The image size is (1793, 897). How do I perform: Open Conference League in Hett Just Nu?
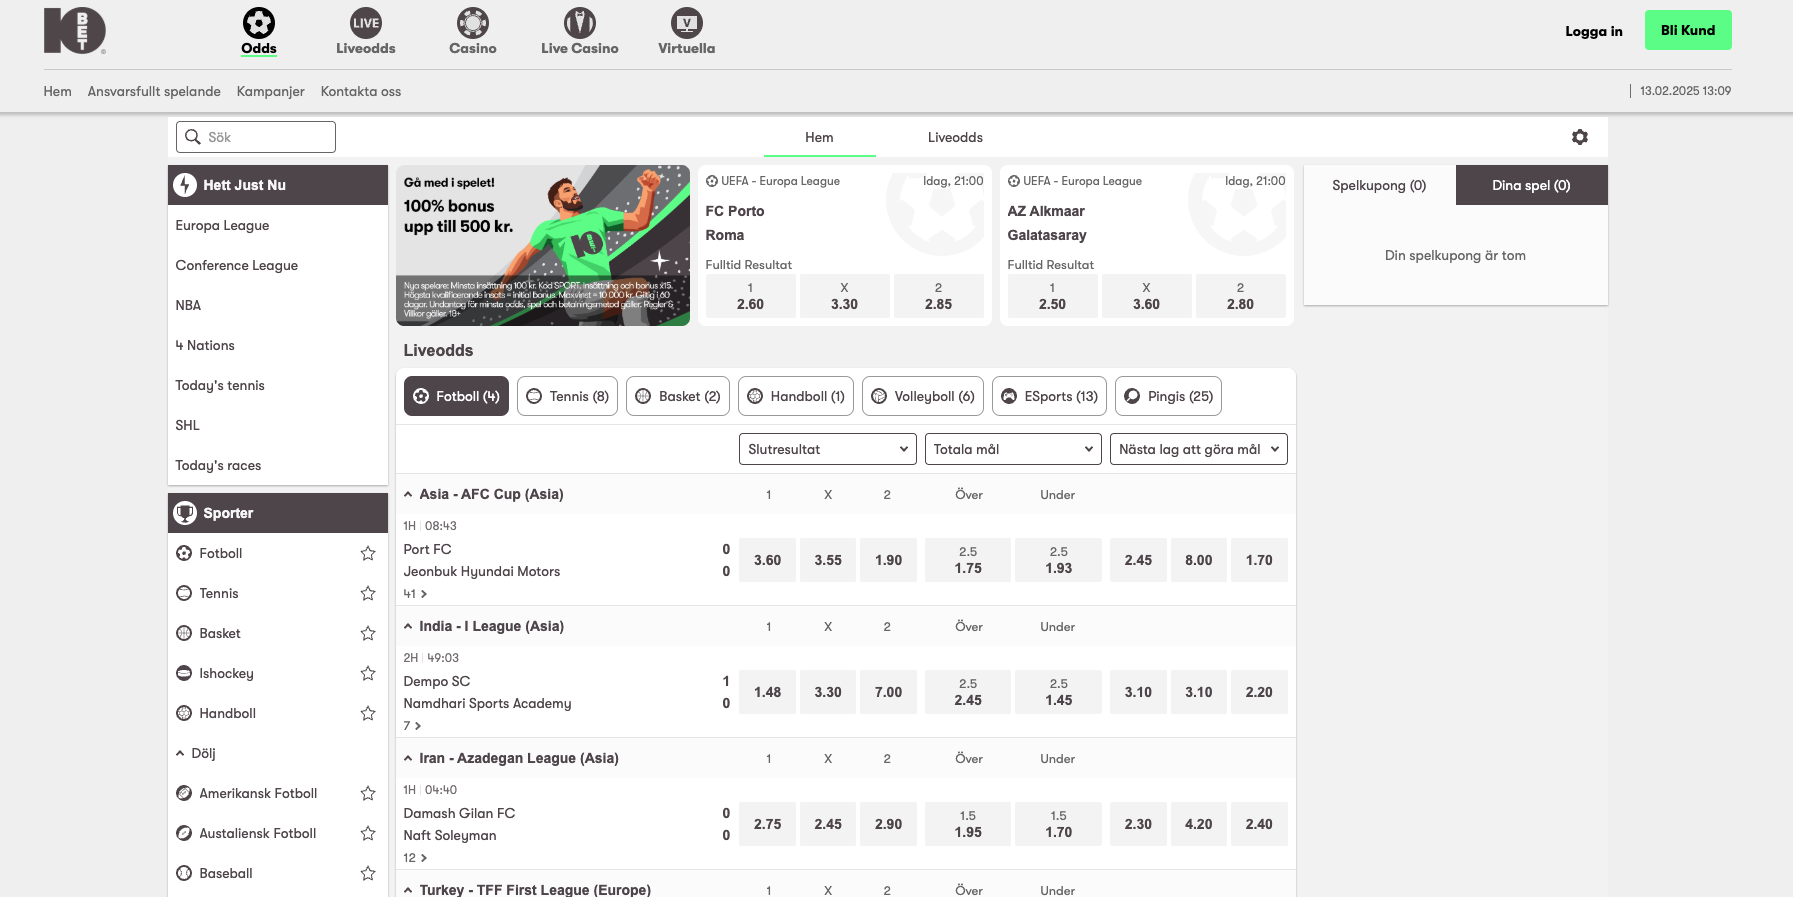pos(278,265)
